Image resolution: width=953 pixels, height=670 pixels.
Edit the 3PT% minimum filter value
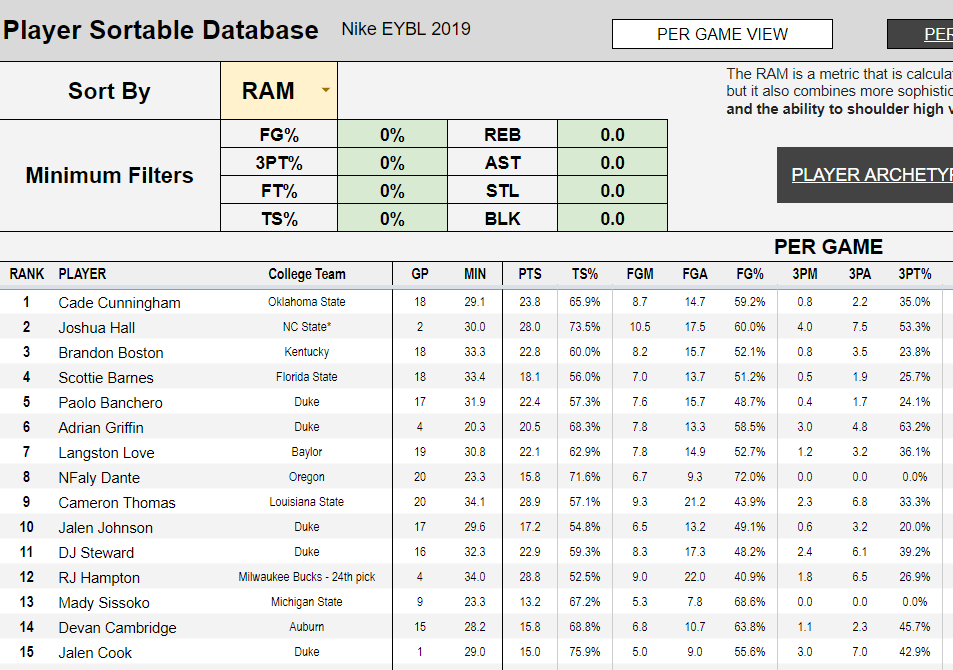(392, 163)
